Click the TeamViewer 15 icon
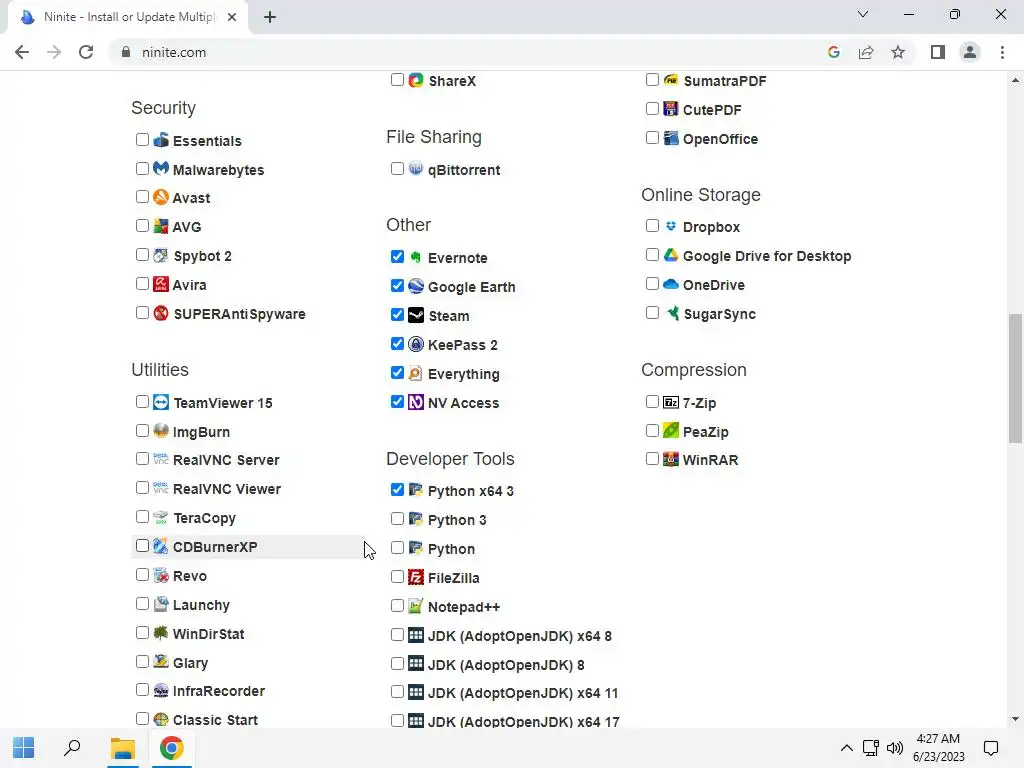The height and width of the screenshot is (768, 1024). [161, 402]
